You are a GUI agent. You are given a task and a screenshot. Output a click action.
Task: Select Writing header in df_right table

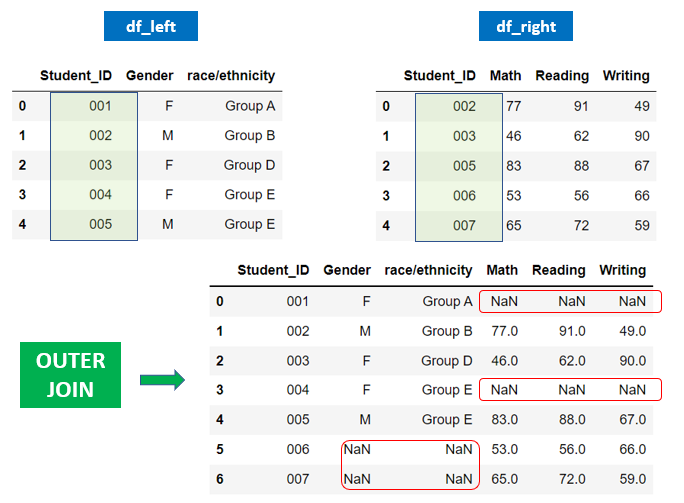pos(626,75)
